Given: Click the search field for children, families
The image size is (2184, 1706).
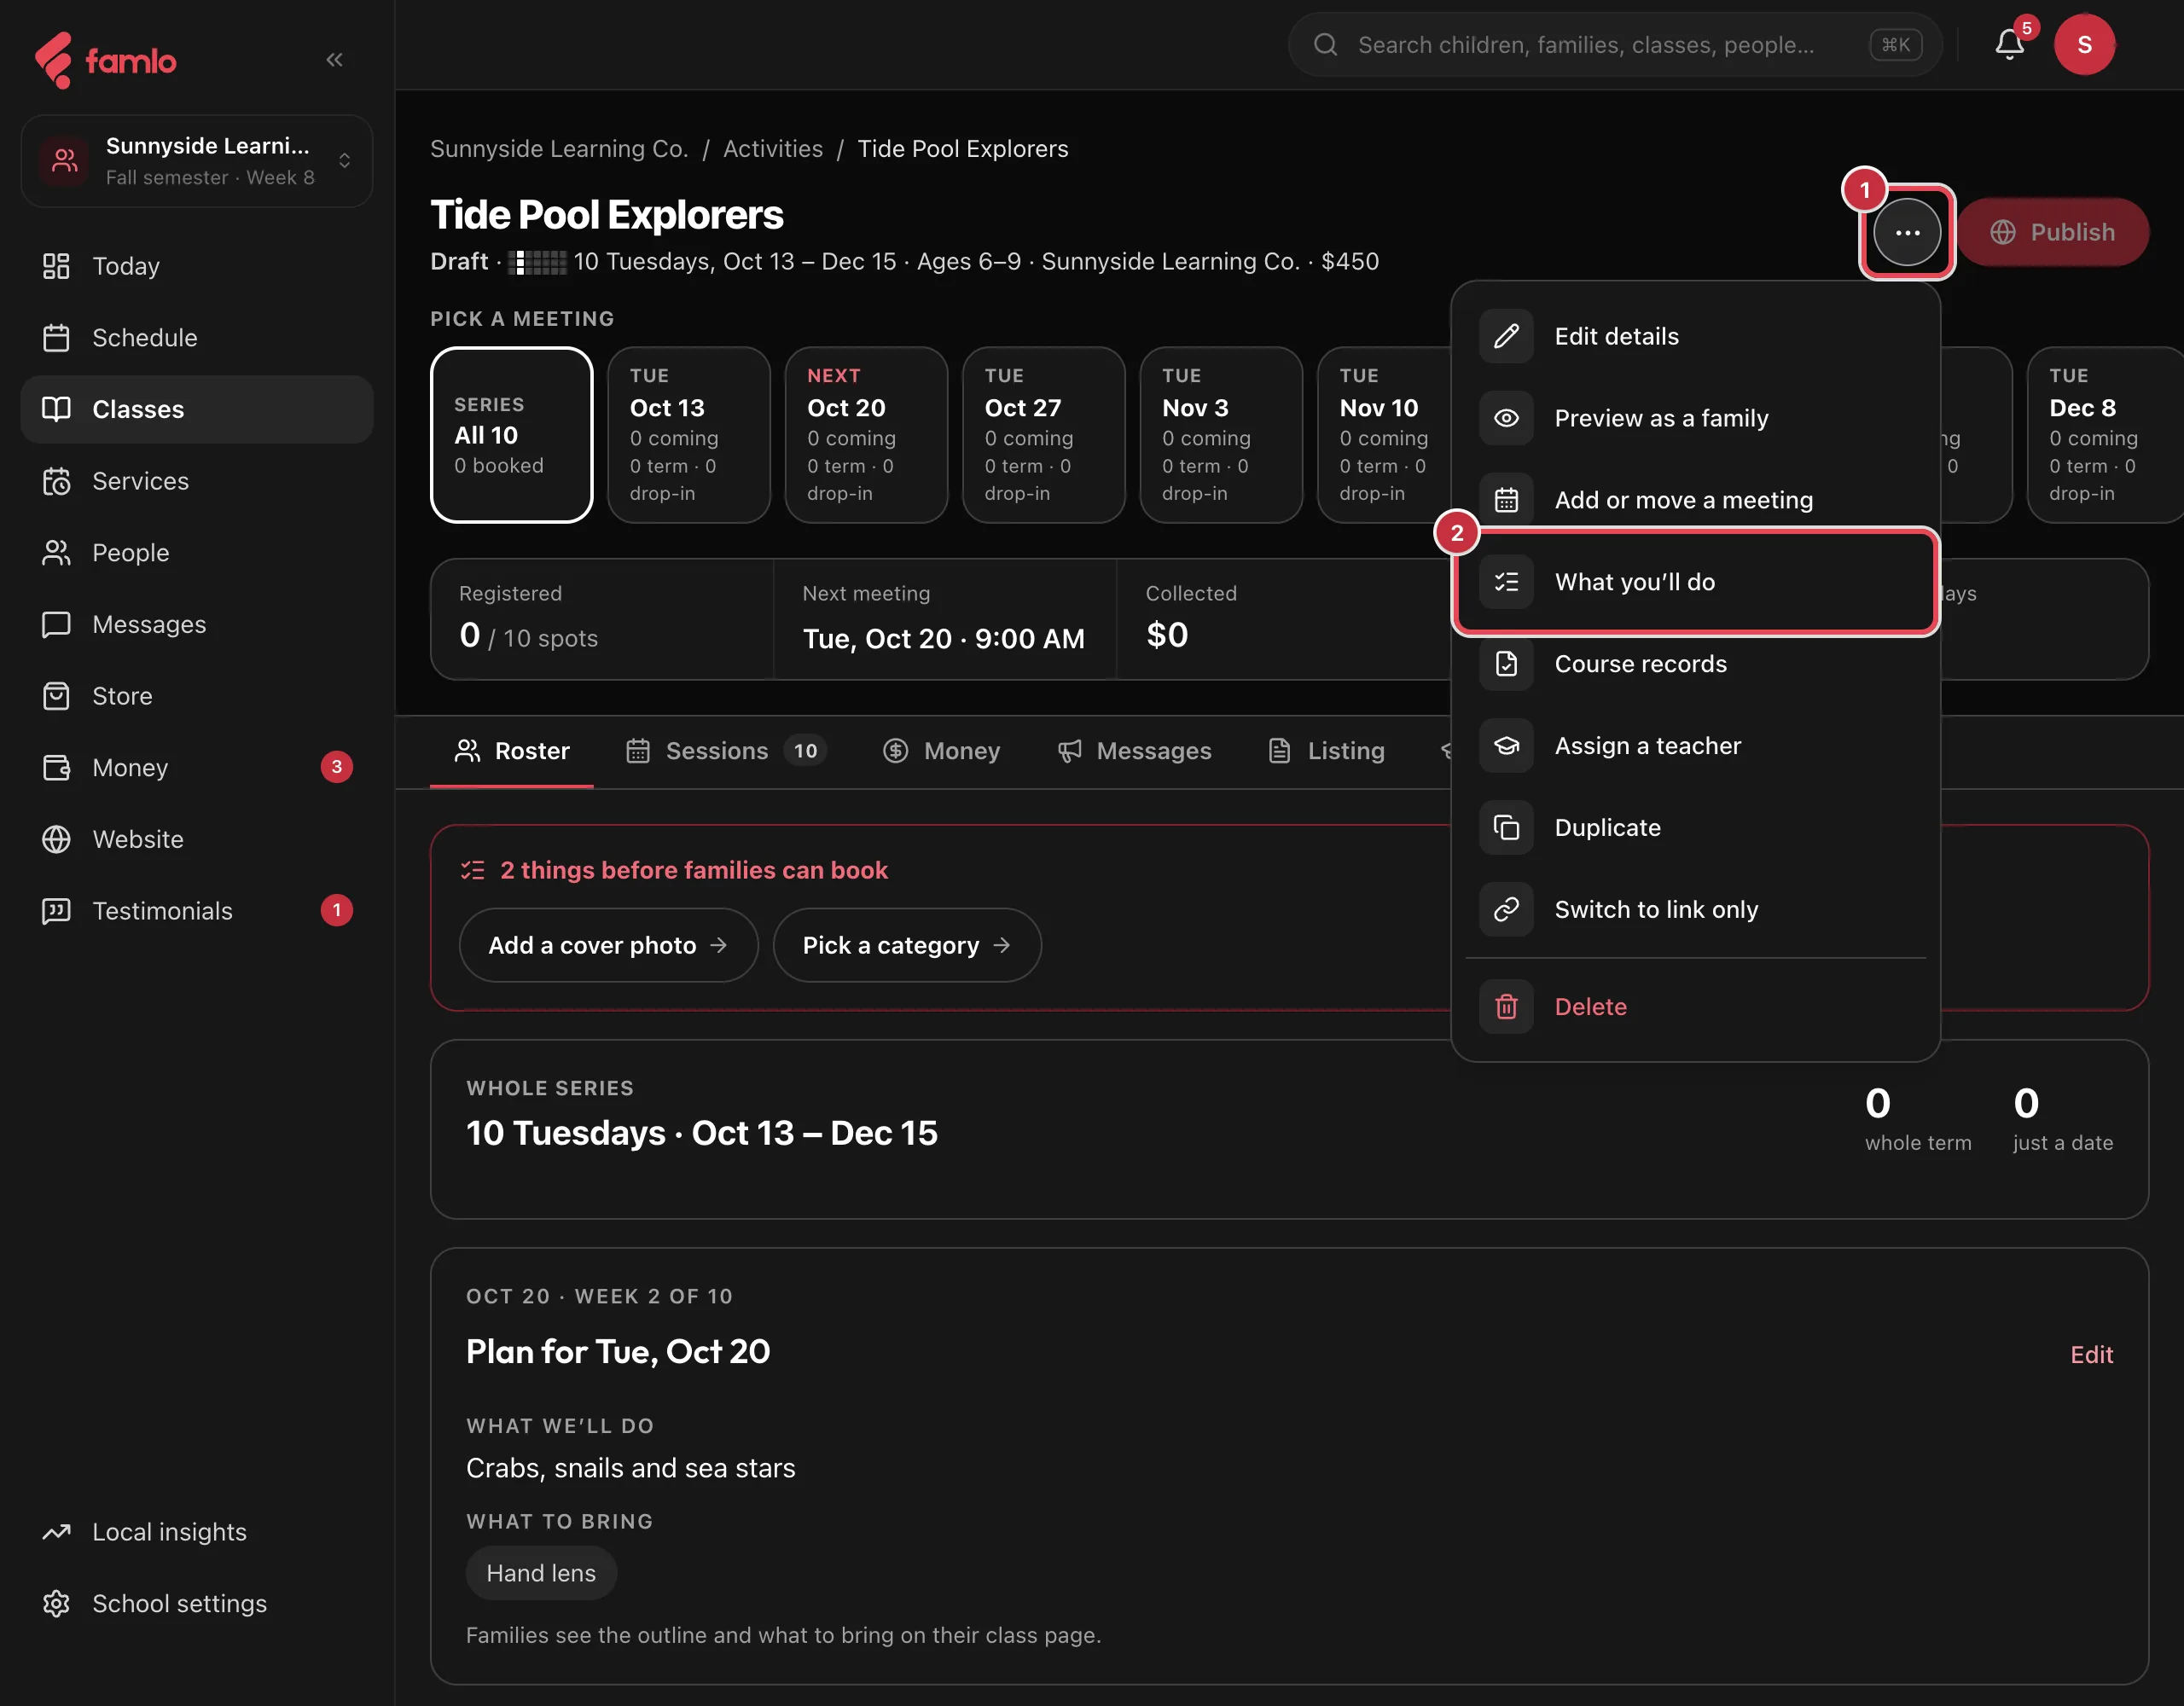Looking at the screenshot, I should (1615, 45).
